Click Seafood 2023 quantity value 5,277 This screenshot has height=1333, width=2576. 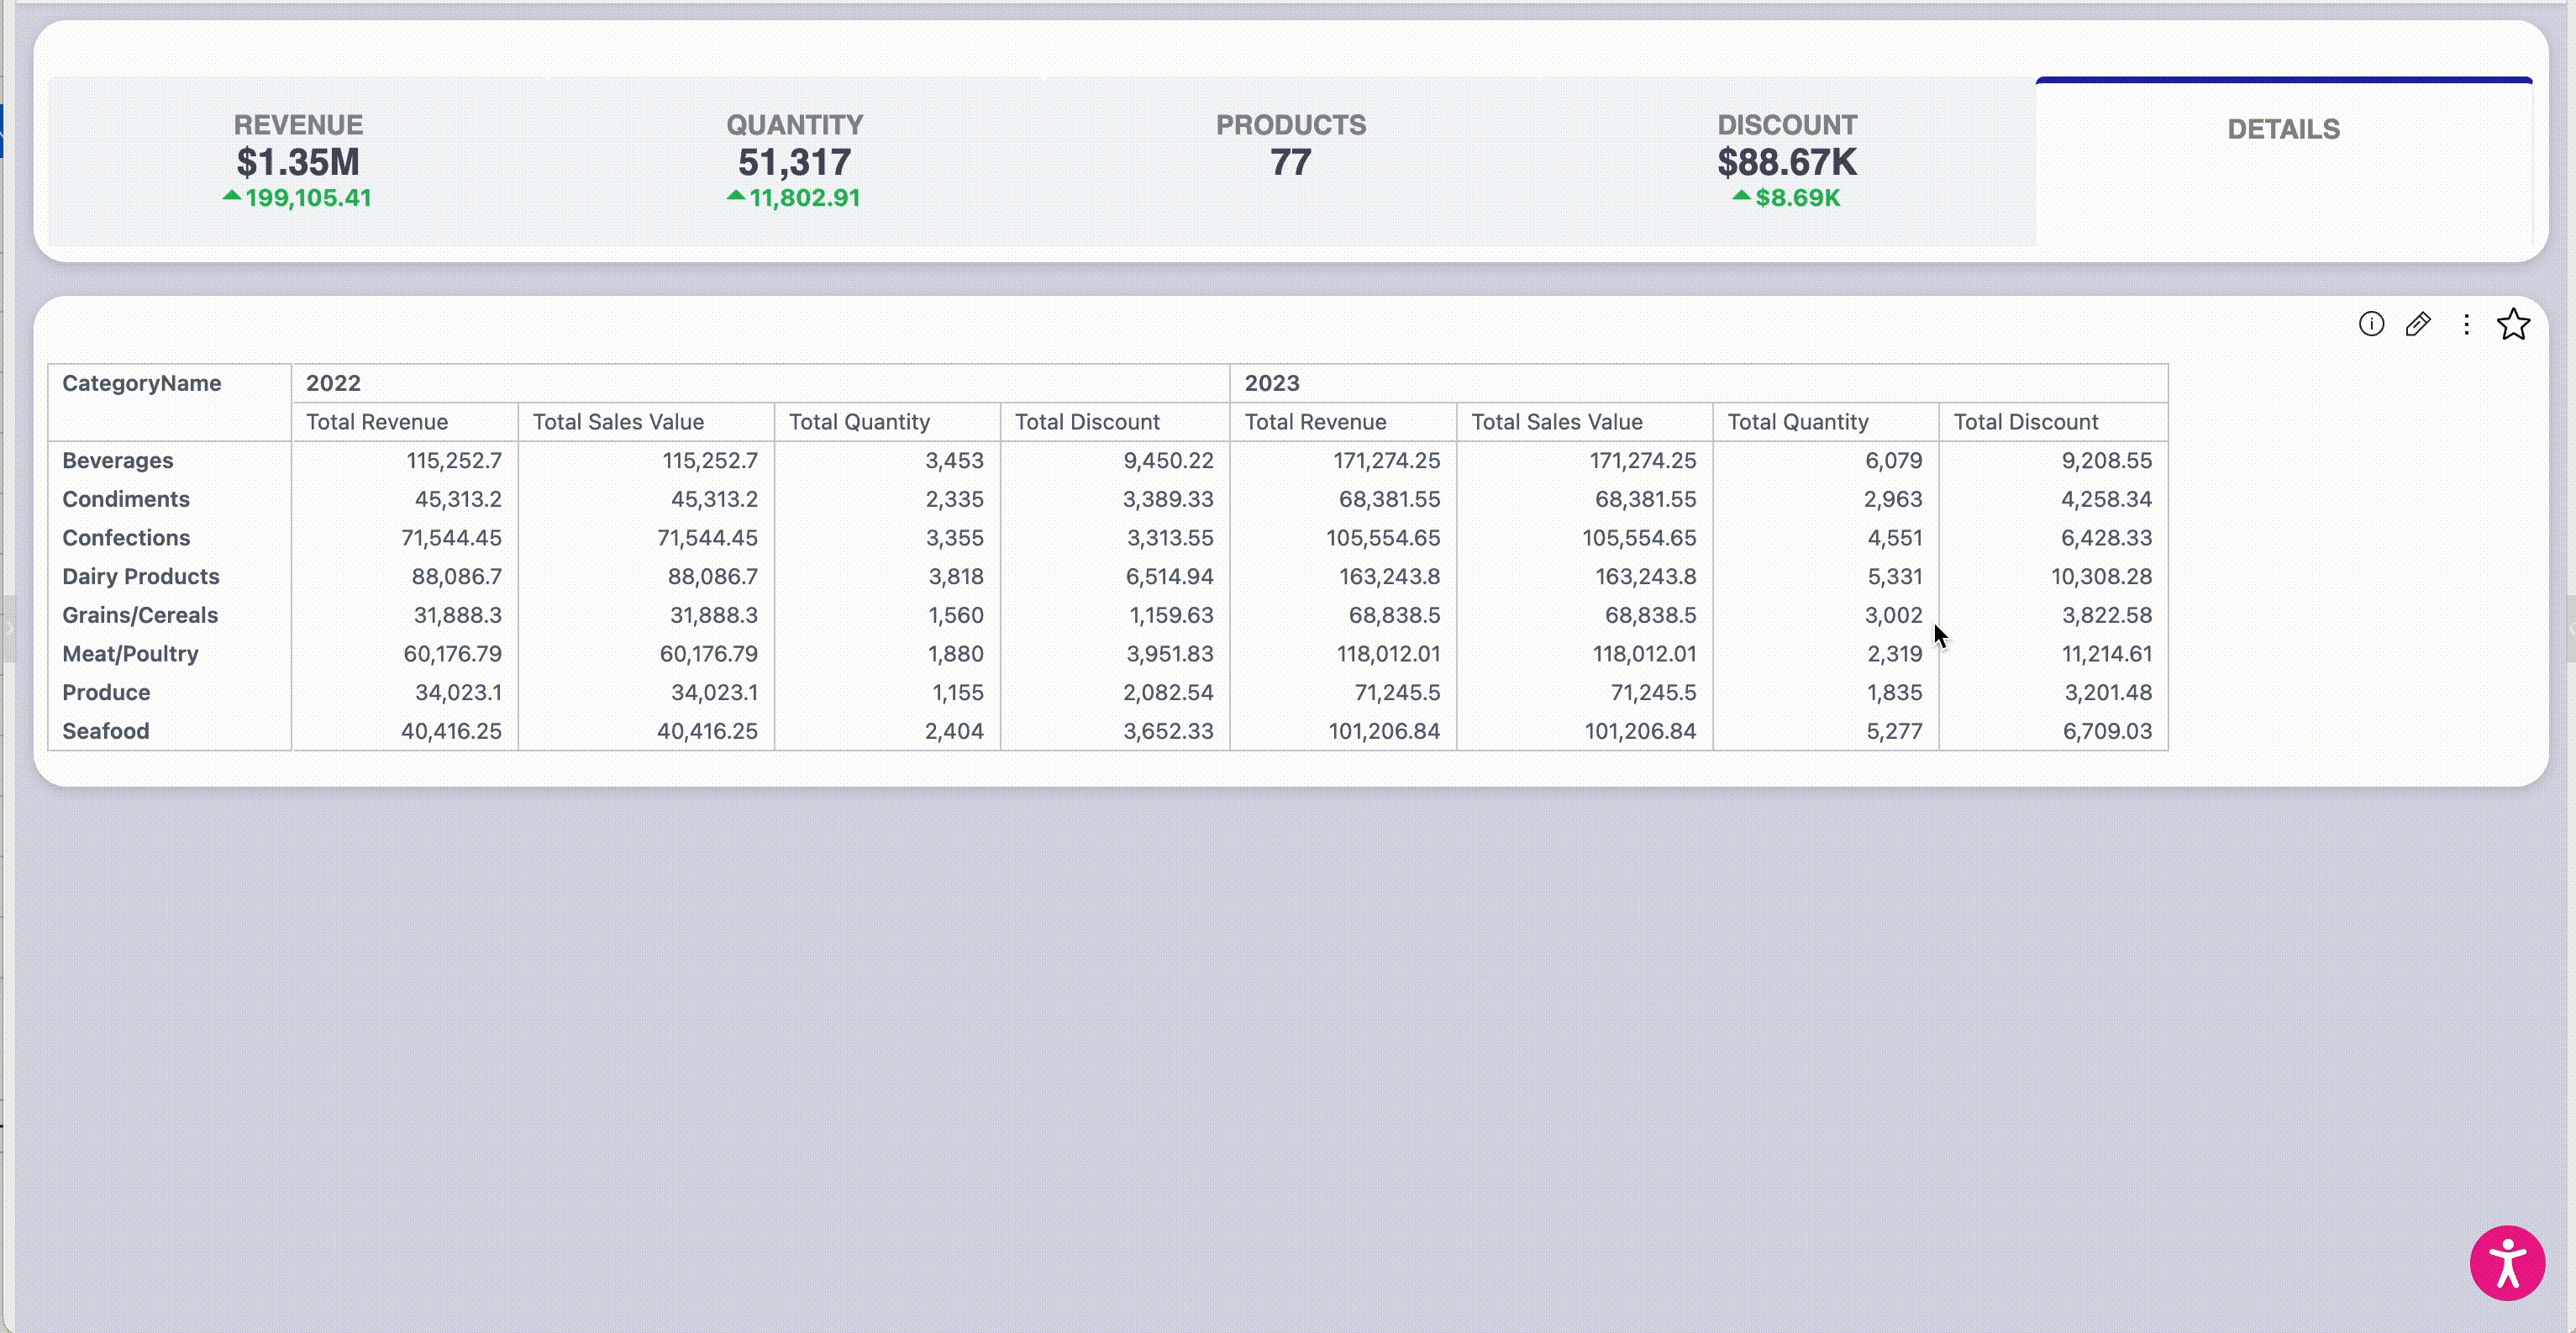pos(1894,731)
